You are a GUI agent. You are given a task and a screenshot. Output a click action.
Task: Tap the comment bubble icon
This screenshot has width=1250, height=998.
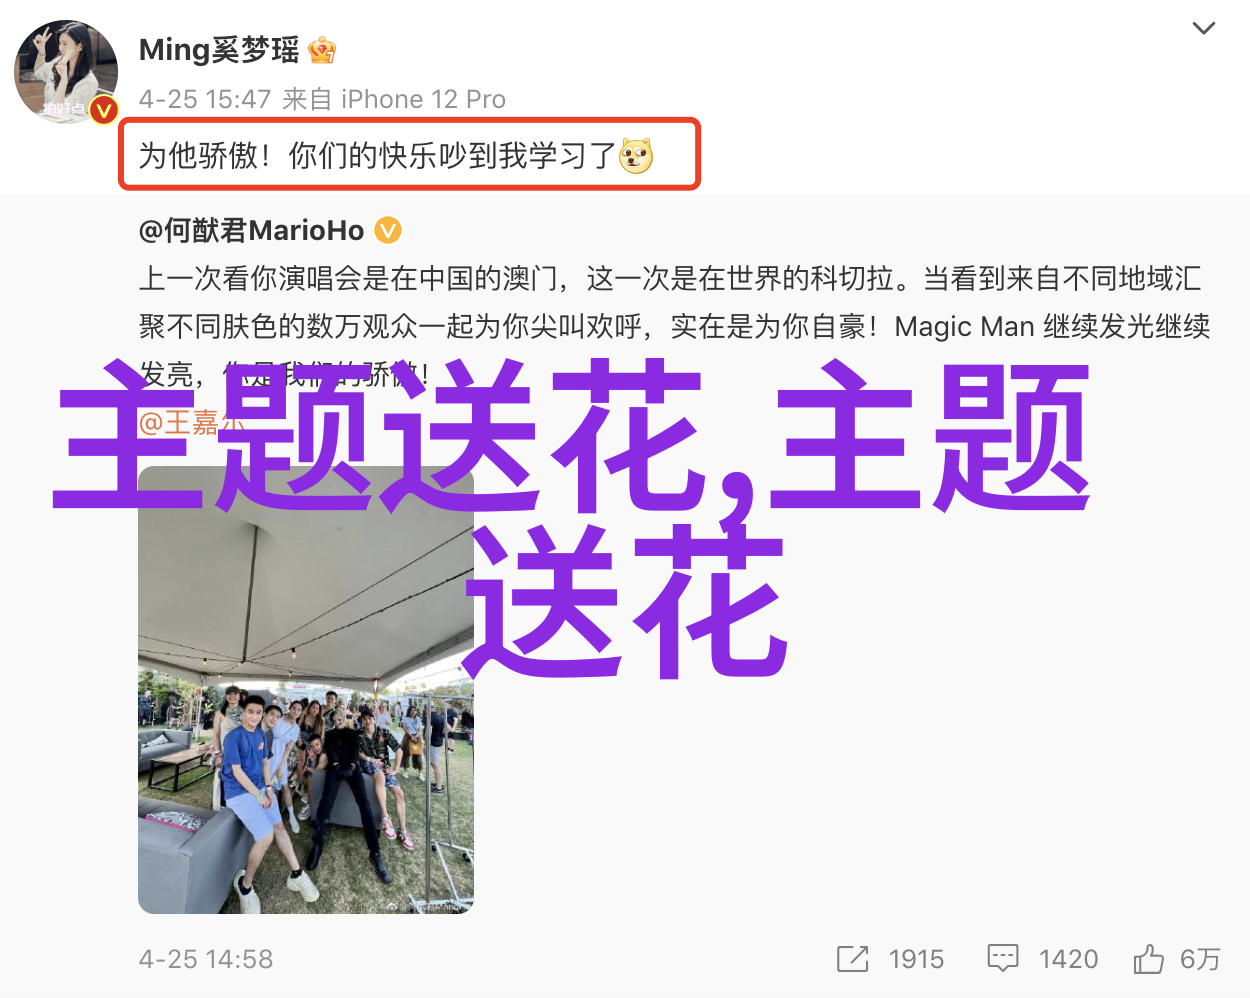[1002, 959]
